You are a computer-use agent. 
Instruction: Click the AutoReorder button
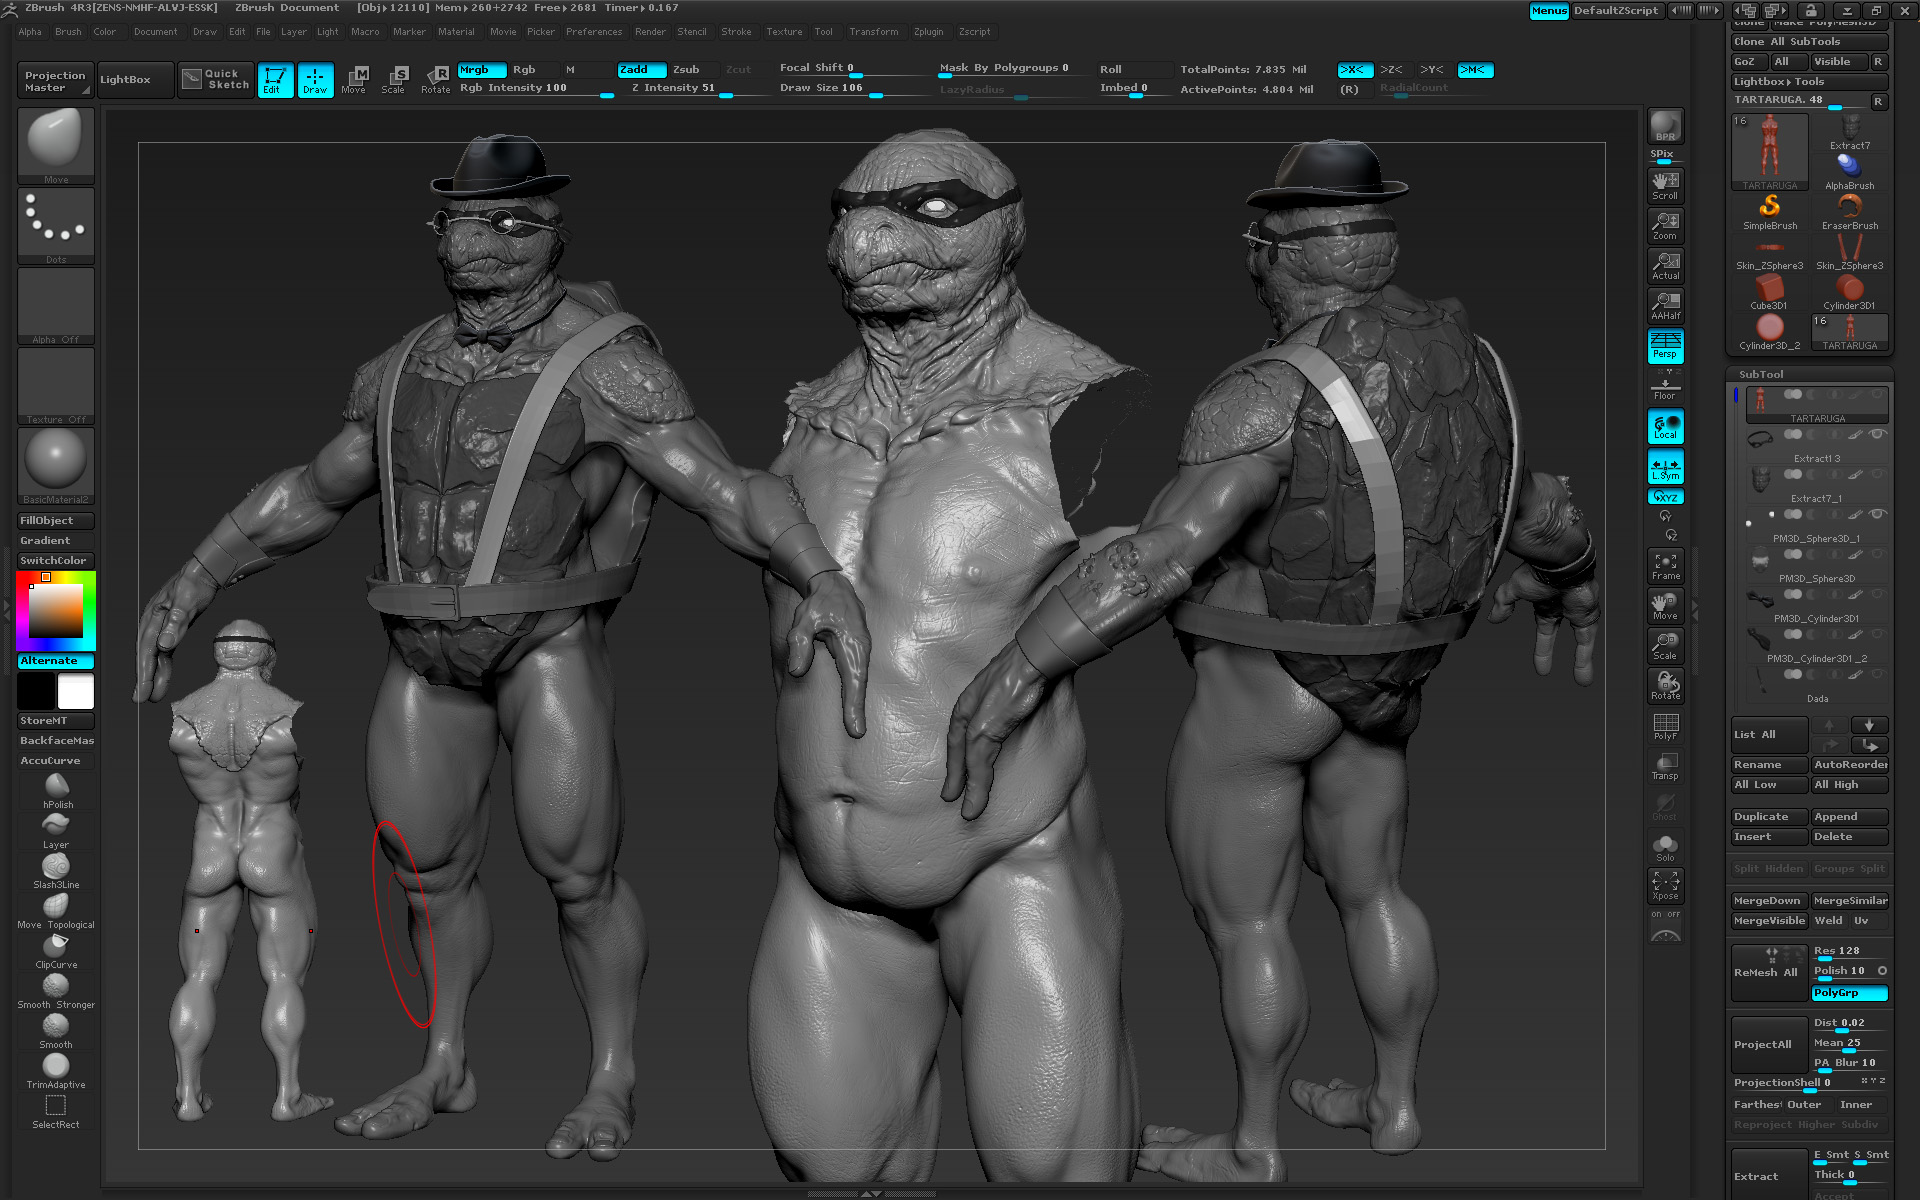1850,765
